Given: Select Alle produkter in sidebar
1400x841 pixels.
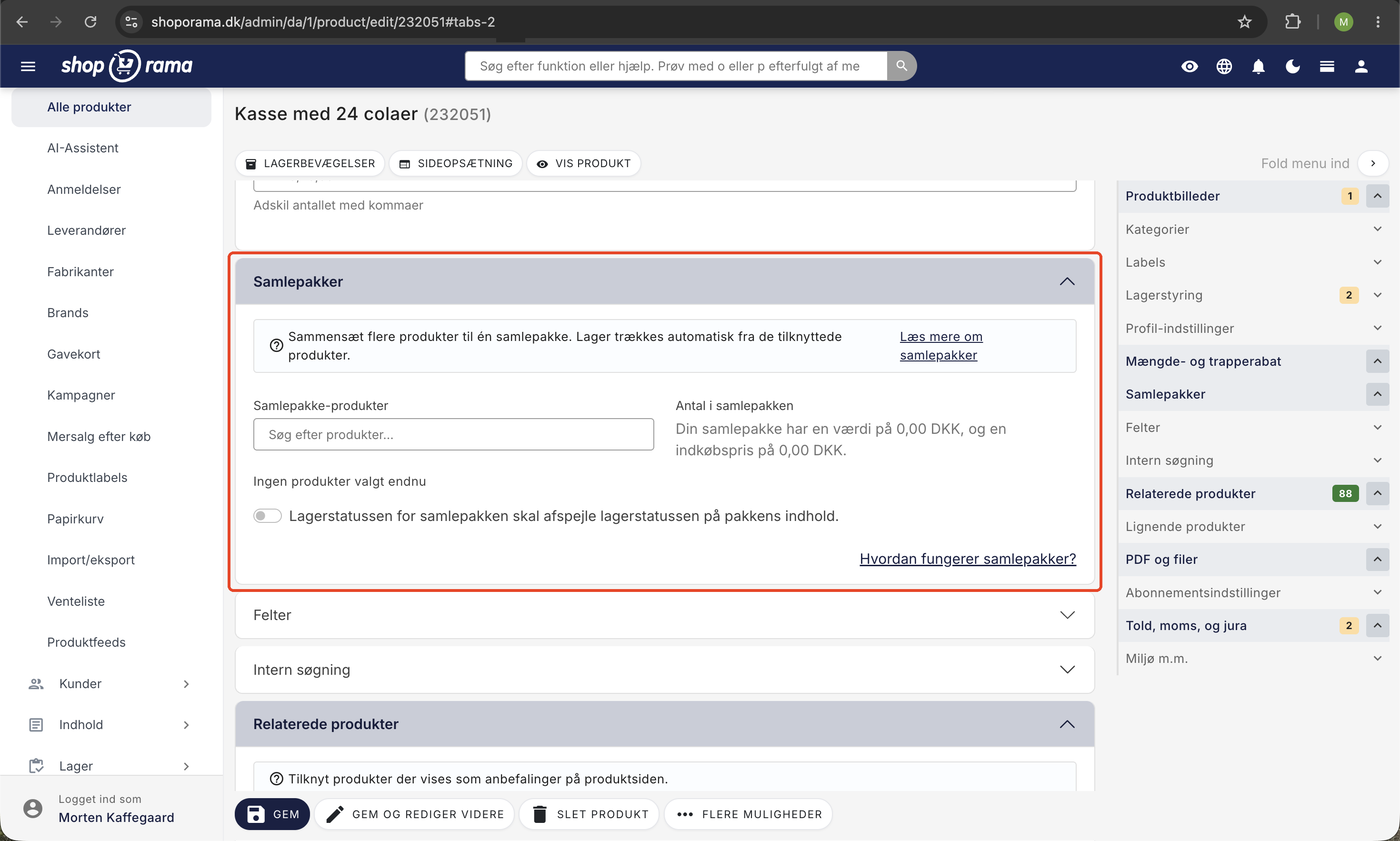Looking at the screenshot, I should click(111, 107).
